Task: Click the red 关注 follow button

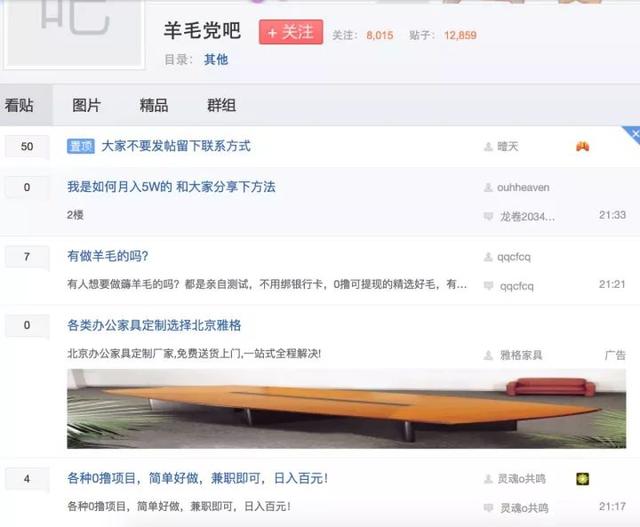Action: tap(291, 32)
